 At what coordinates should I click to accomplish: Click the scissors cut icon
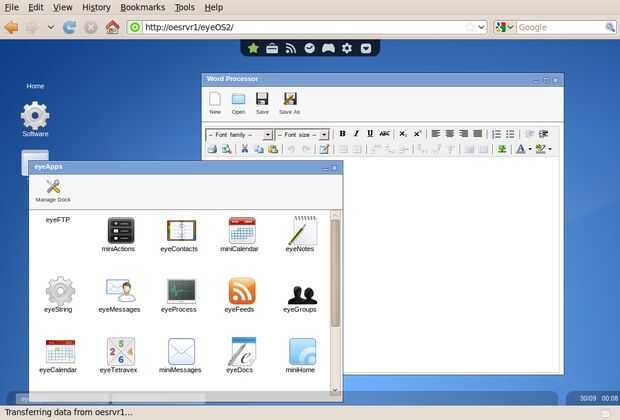245,149
